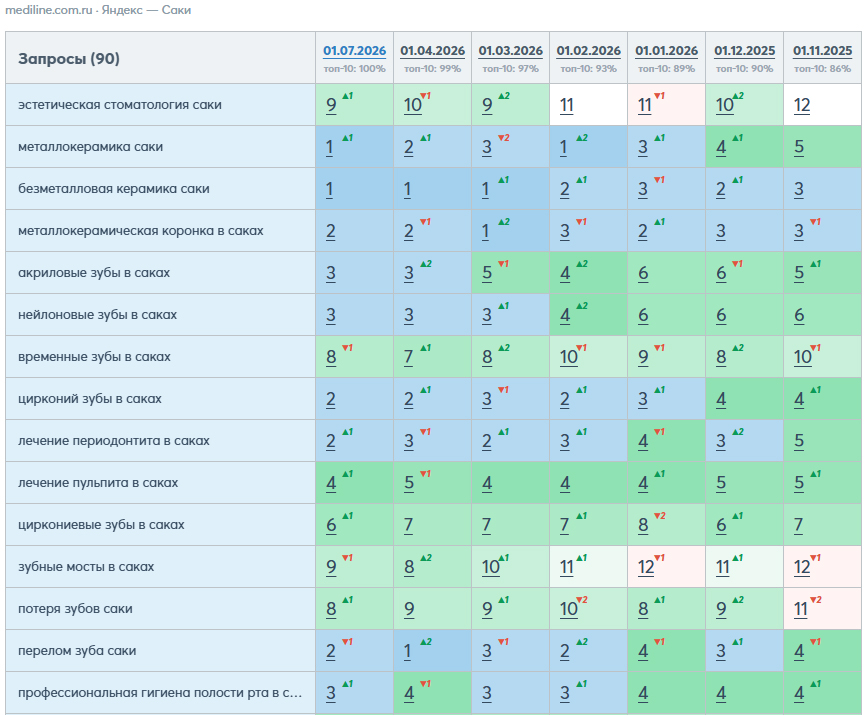Open position 9 for эстетическая стоматология on 01.07.2026
This screenshot has height=715, width=866.
(331, 105)
